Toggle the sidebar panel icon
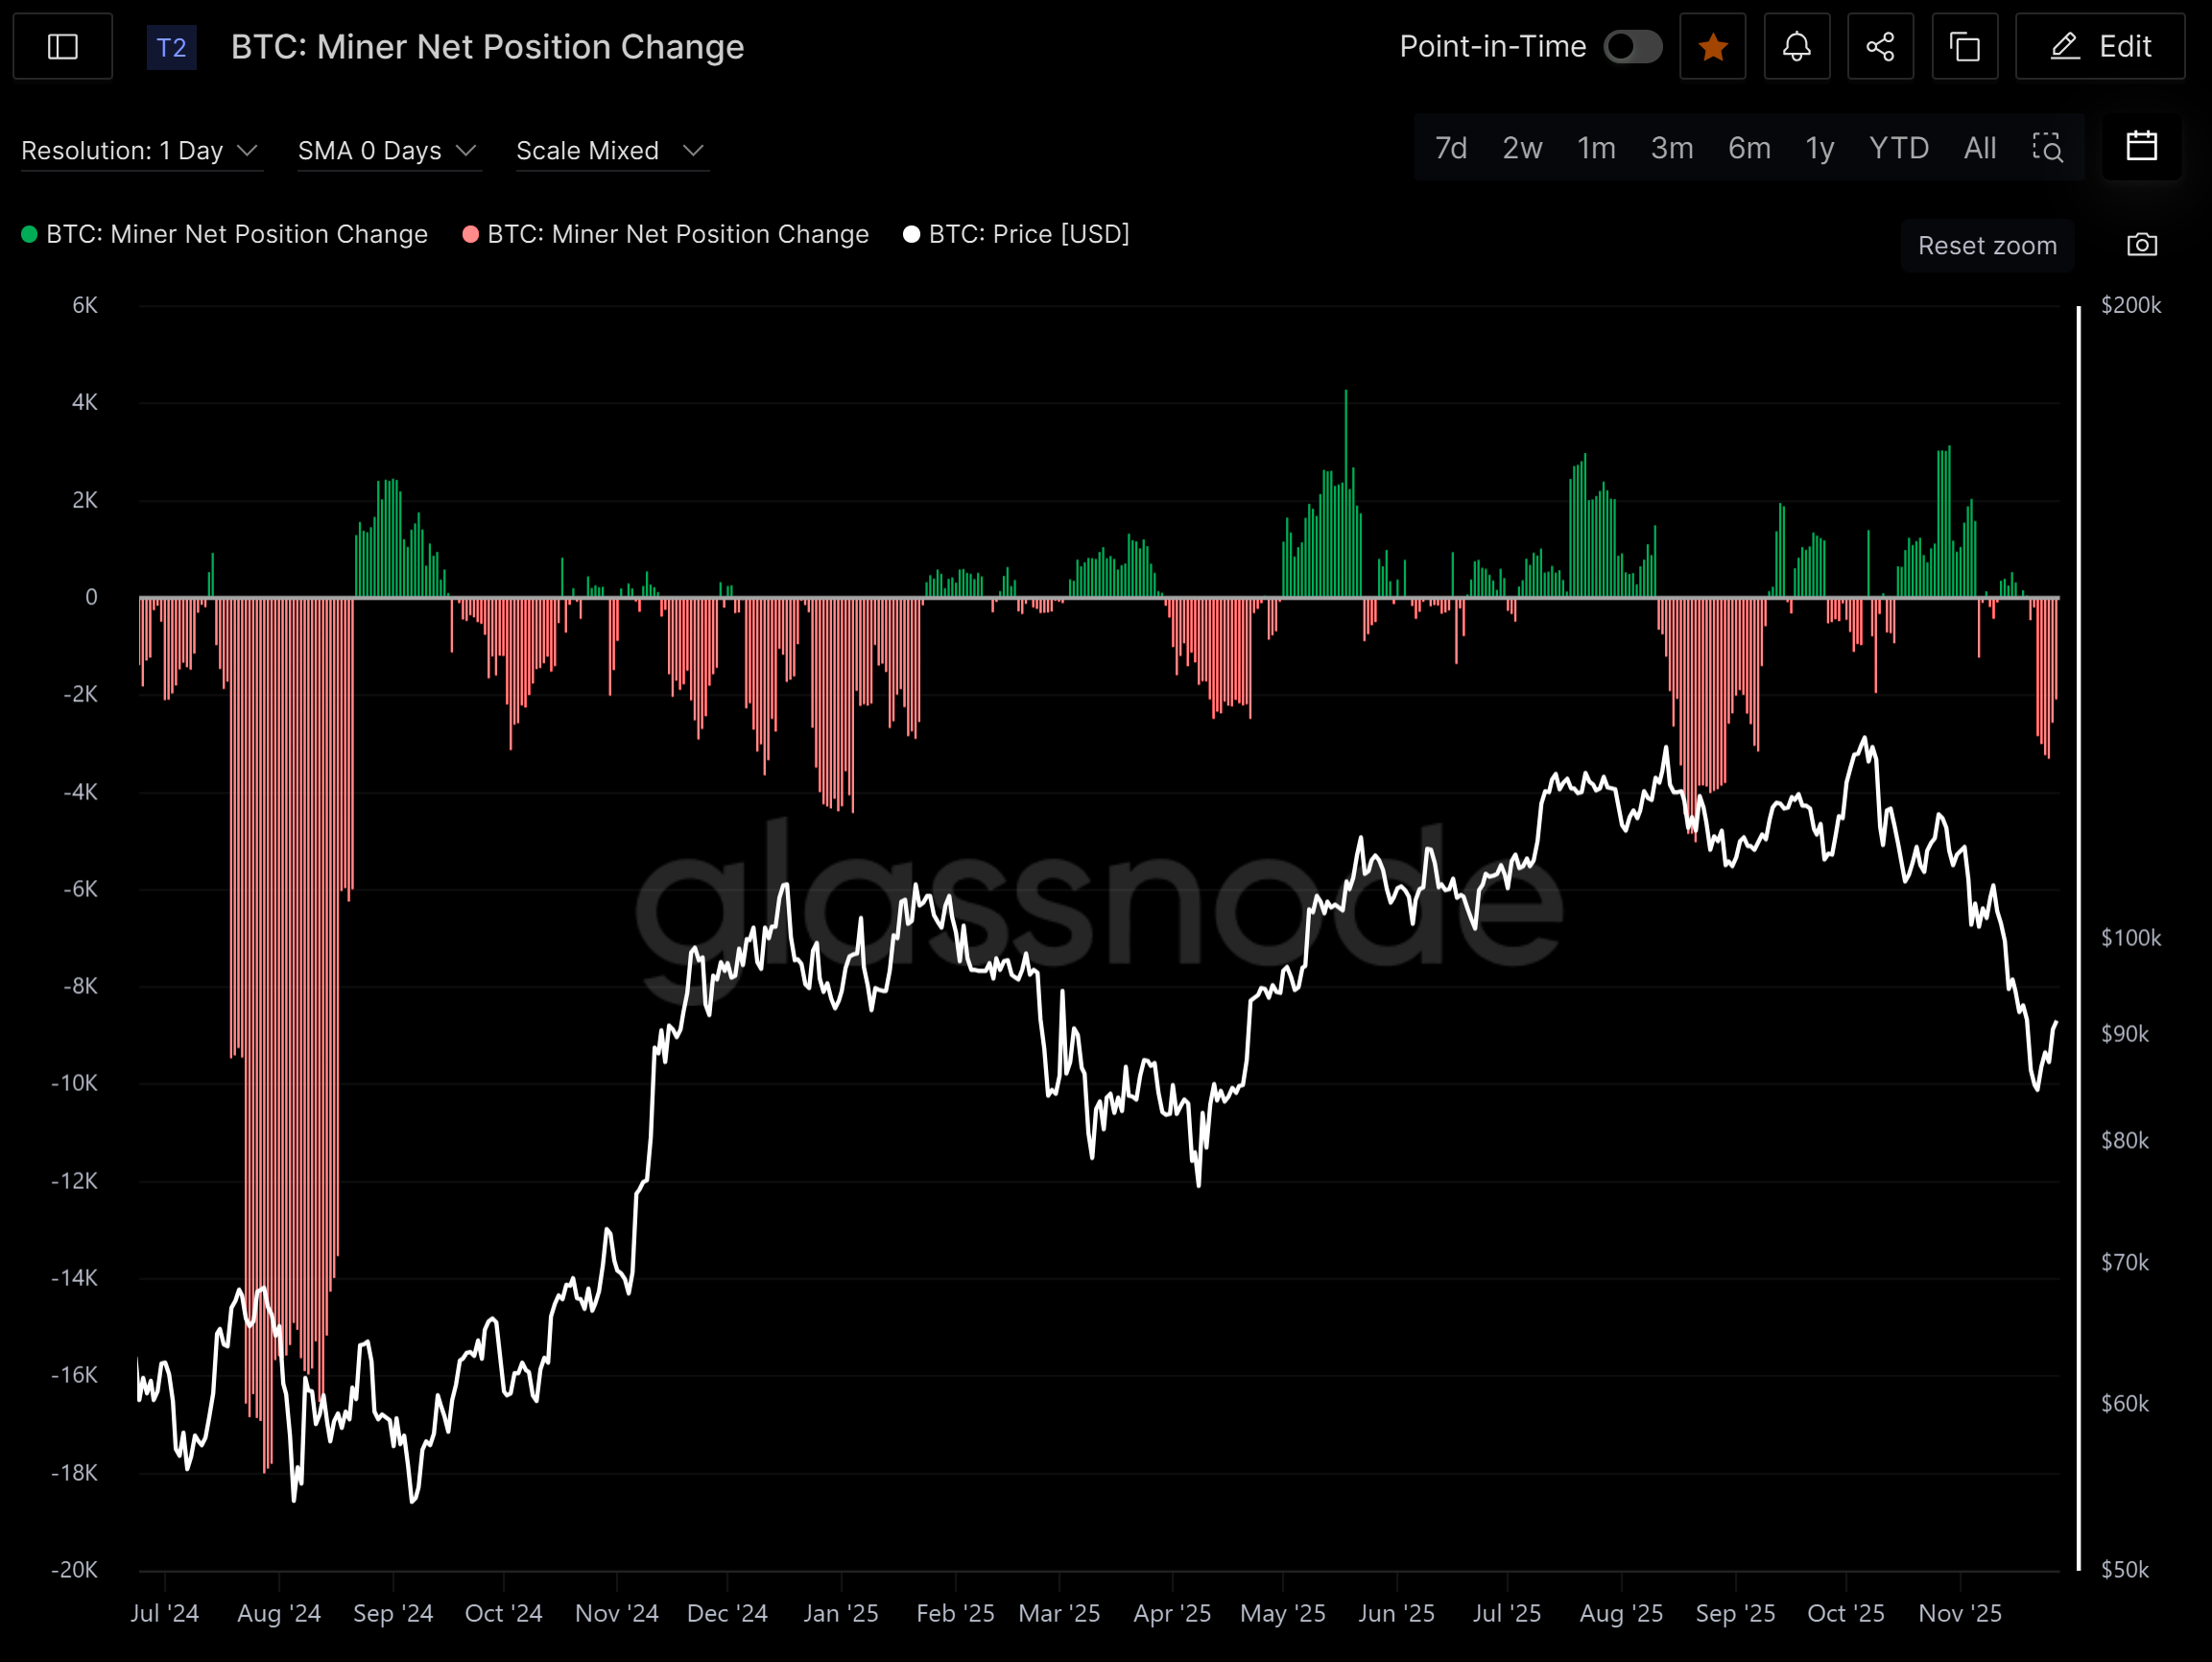2212x1662 pixels. tap(62, 47)
